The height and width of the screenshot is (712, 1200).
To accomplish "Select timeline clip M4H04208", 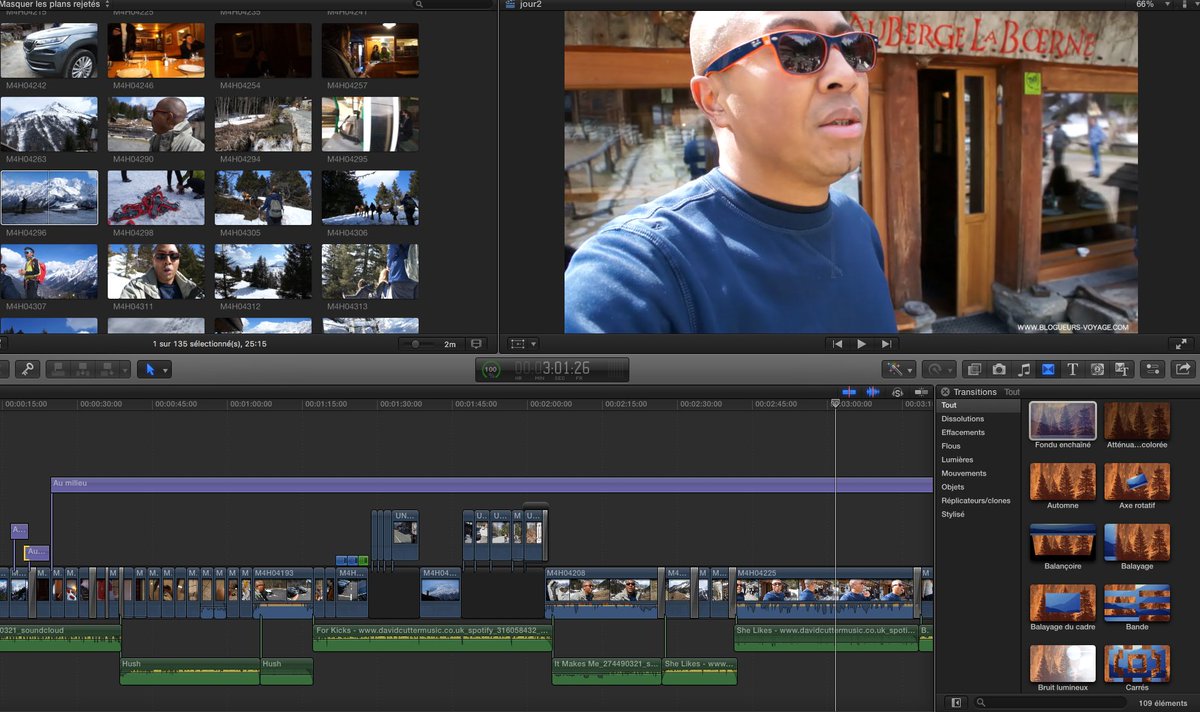I will pos(602,592).
